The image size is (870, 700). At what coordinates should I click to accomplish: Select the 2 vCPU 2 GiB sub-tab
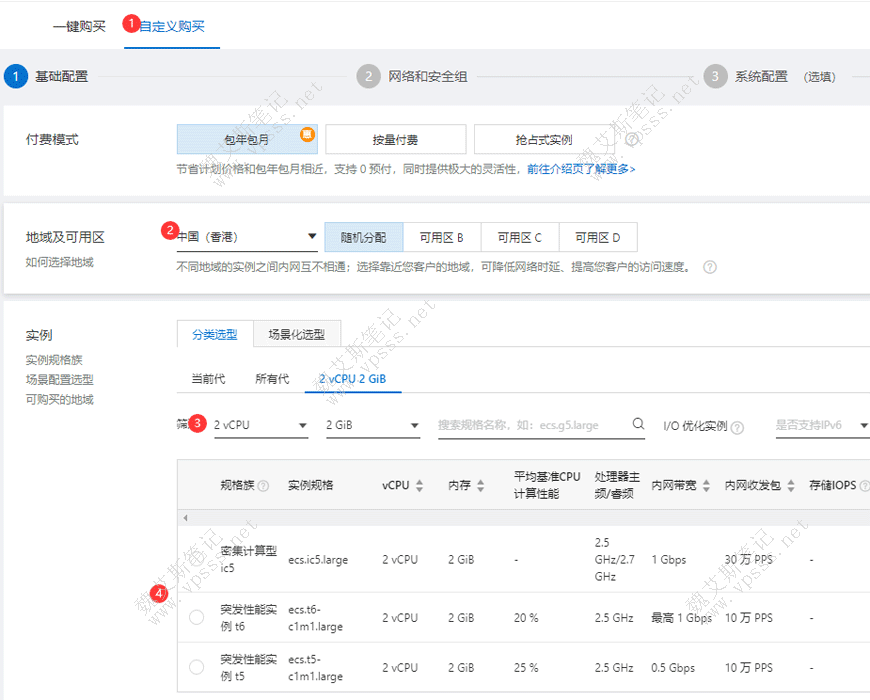point(353,379)
